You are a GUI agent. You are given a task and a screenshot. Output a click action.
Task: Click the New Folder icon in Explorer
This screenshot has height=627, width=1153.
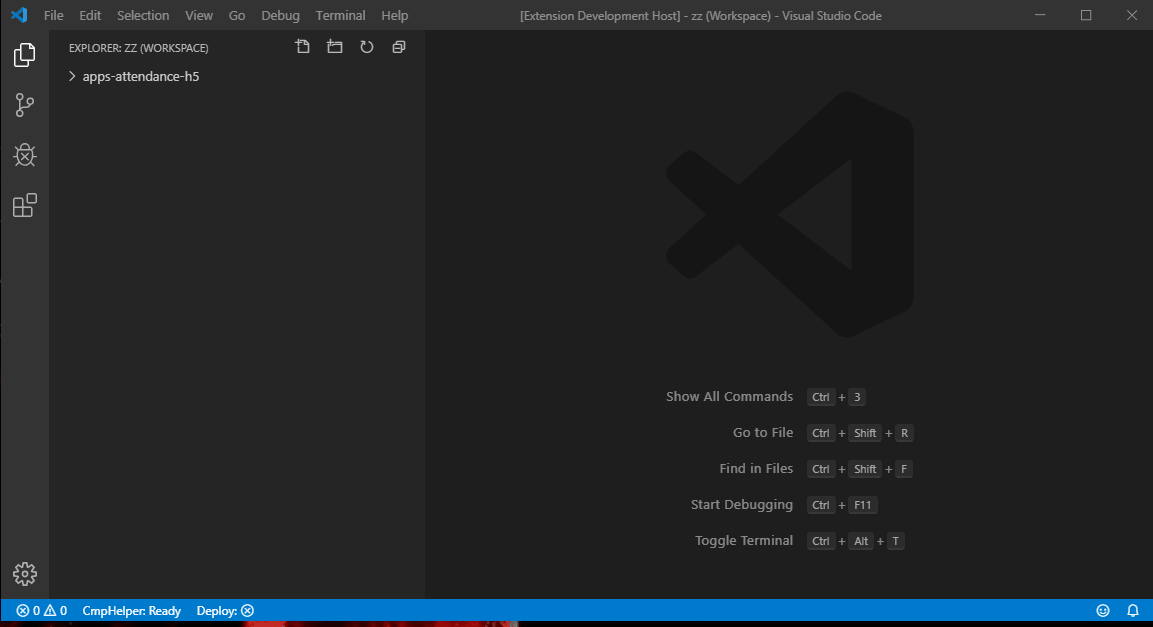(x=335, y=47)
